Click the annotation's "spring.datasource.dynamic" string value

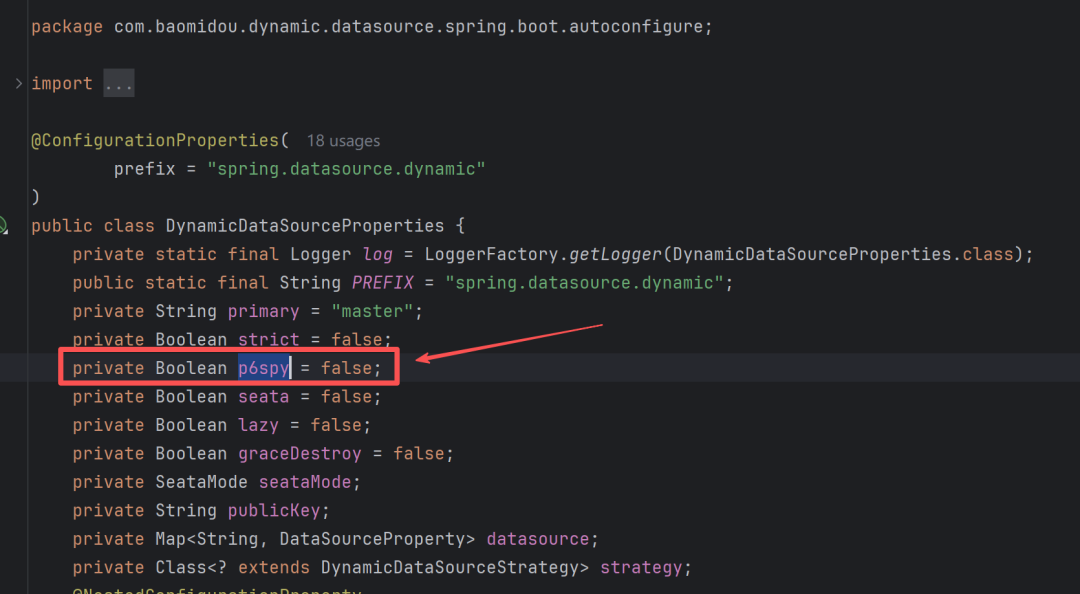click(346, 169)
